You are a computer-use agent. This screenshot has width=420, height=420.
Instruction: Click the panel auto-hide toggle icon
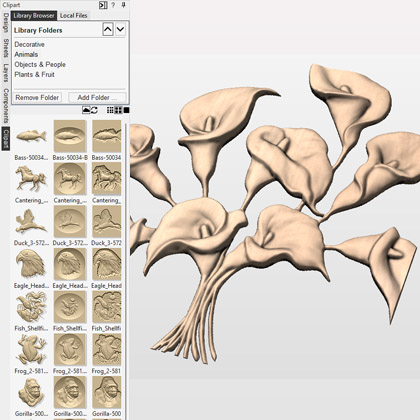(x=103, y=5)
